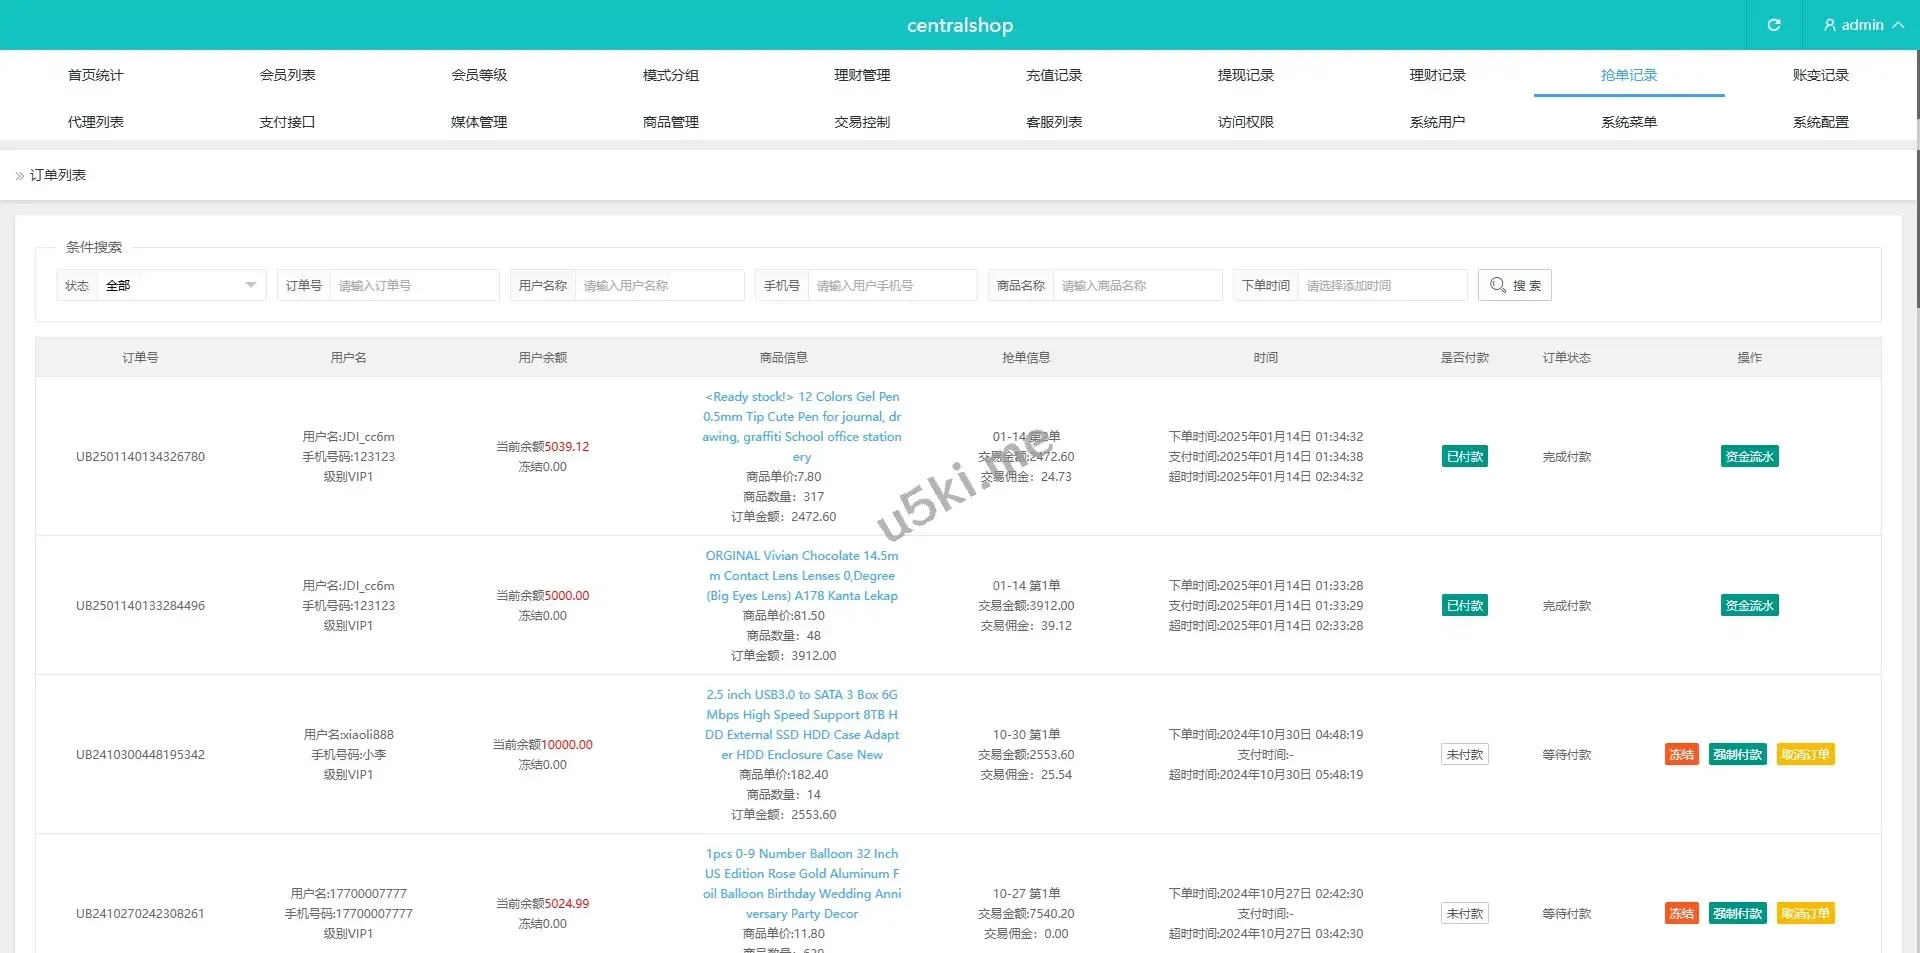Image resolution: width=1920 pixels, height=953 pixels.
Task: Click the 订单号 search input field
Action: coord(414,285)
